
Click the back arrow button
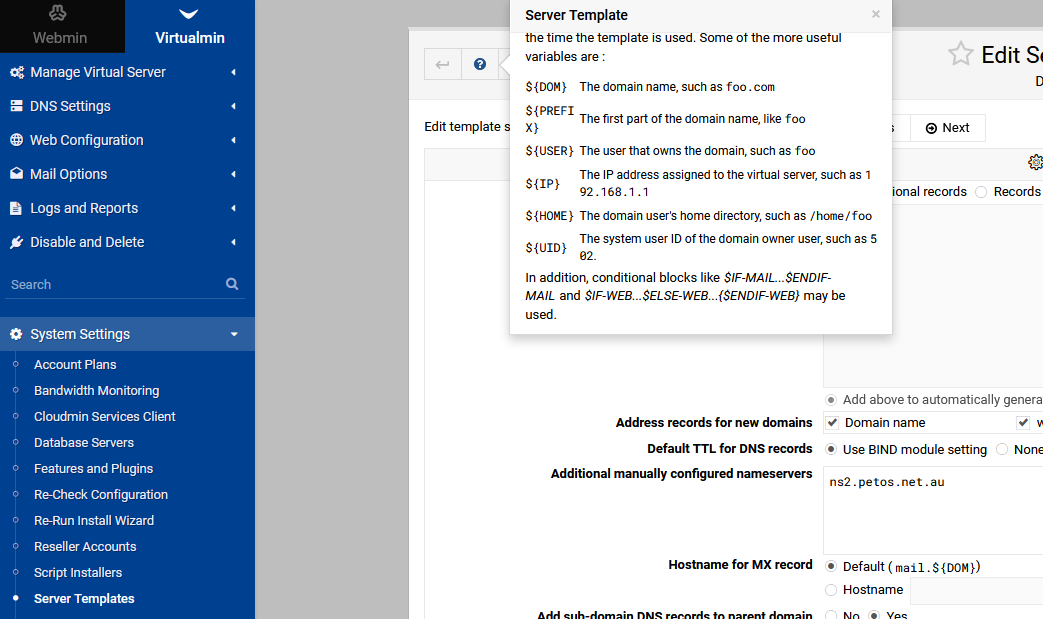tap(442, 64)
